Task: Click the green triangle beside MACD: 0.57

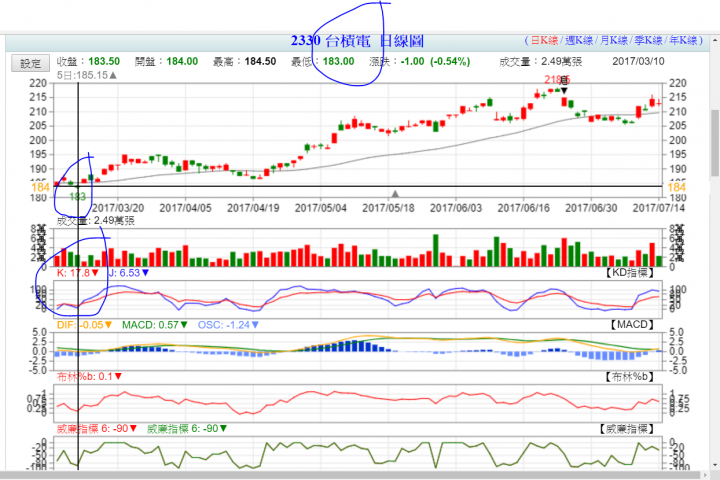Action: (184, 325)
